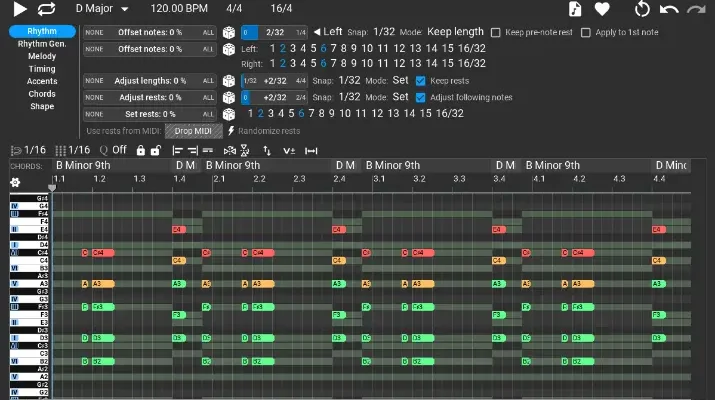
Task: Click the closed padlock icon
Action: pyautogui.click(x=141, y=150)
